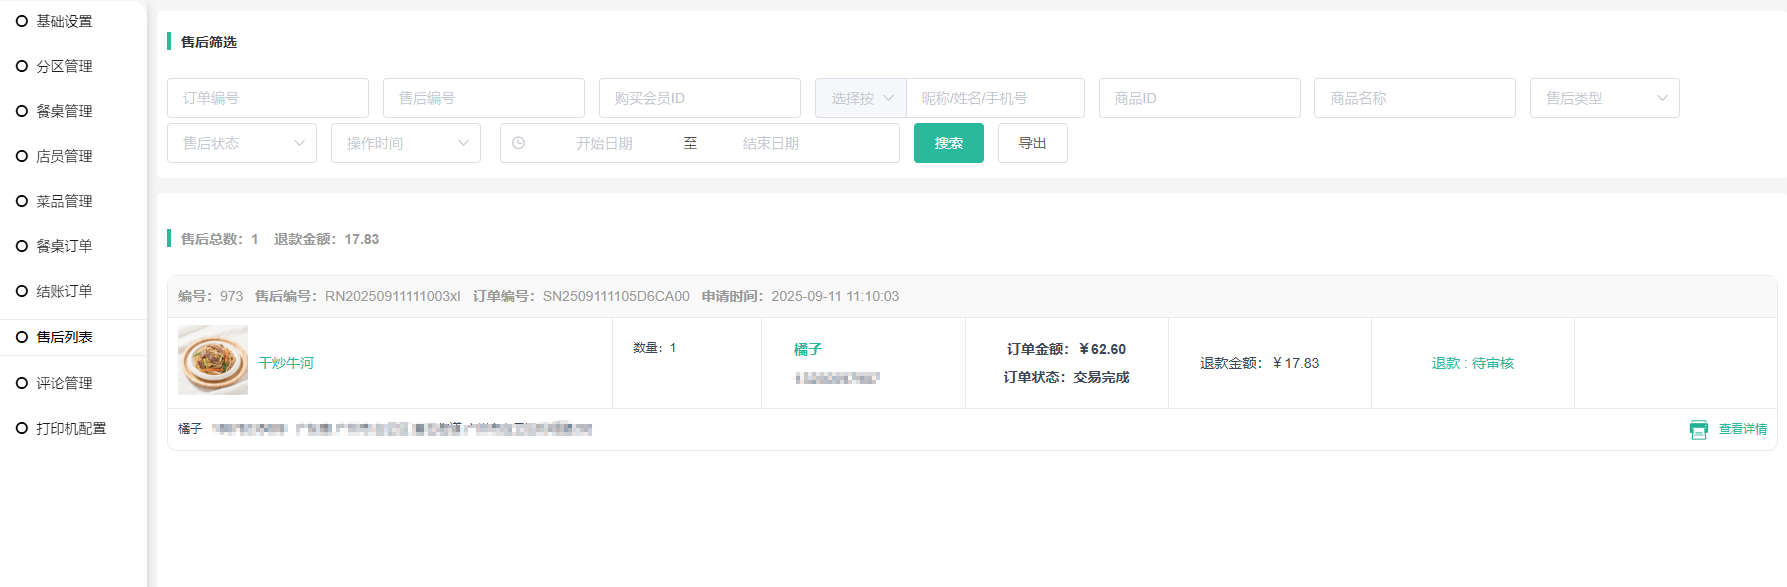Click the circle icon beside 售后列表
Image resolution: width=1787 pixels, height=587 pixels.
click(x=22, y=337)
